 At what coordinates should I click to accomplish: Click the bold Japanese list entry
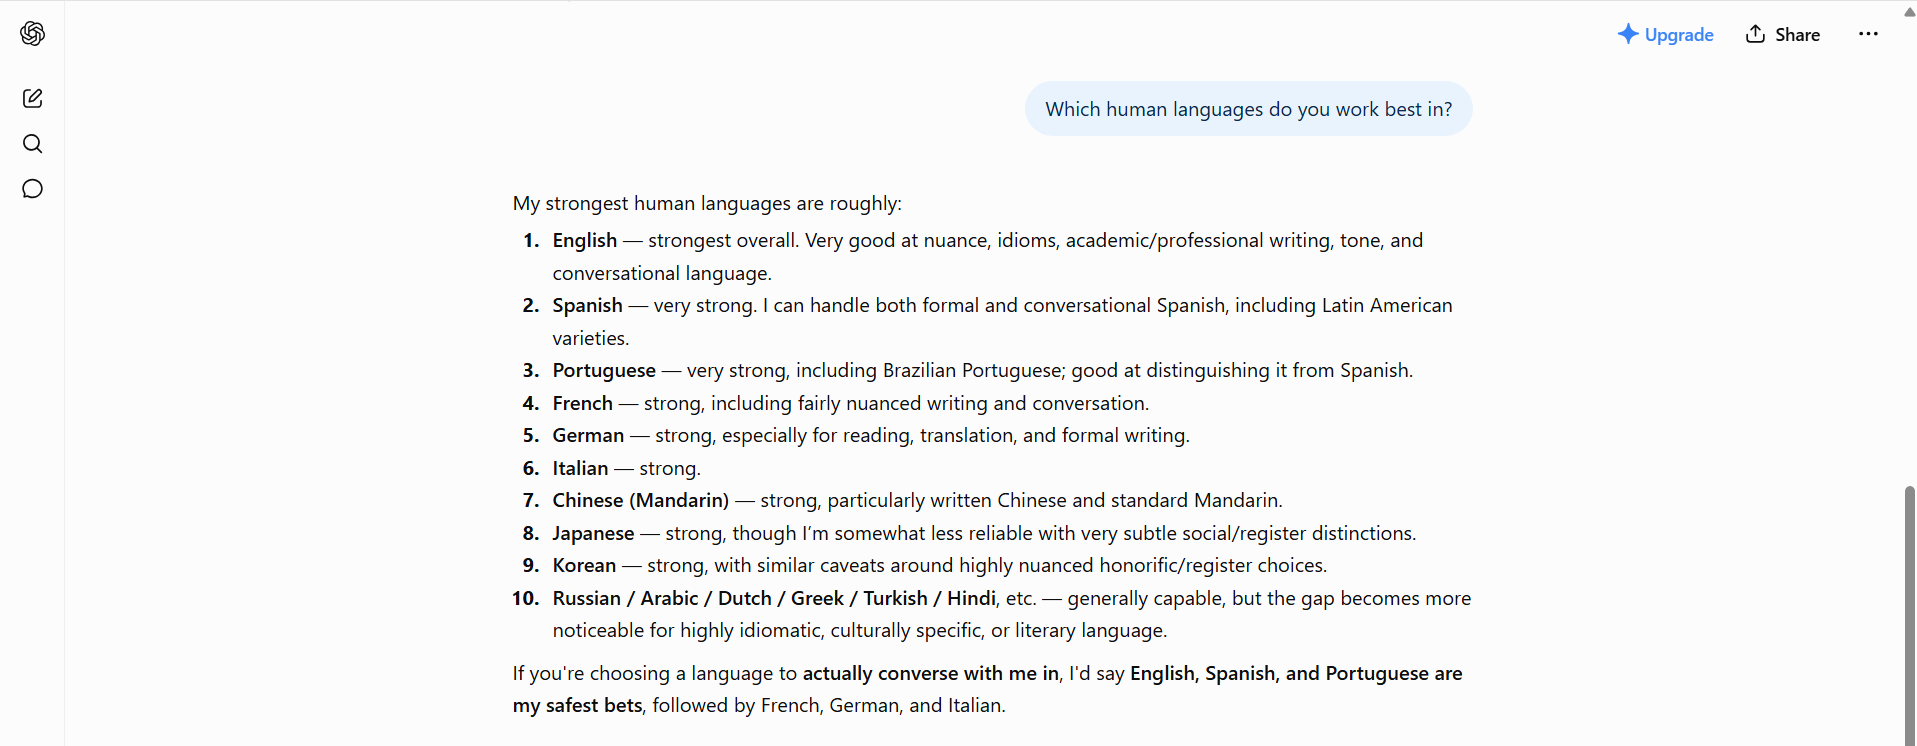[593, 534]
